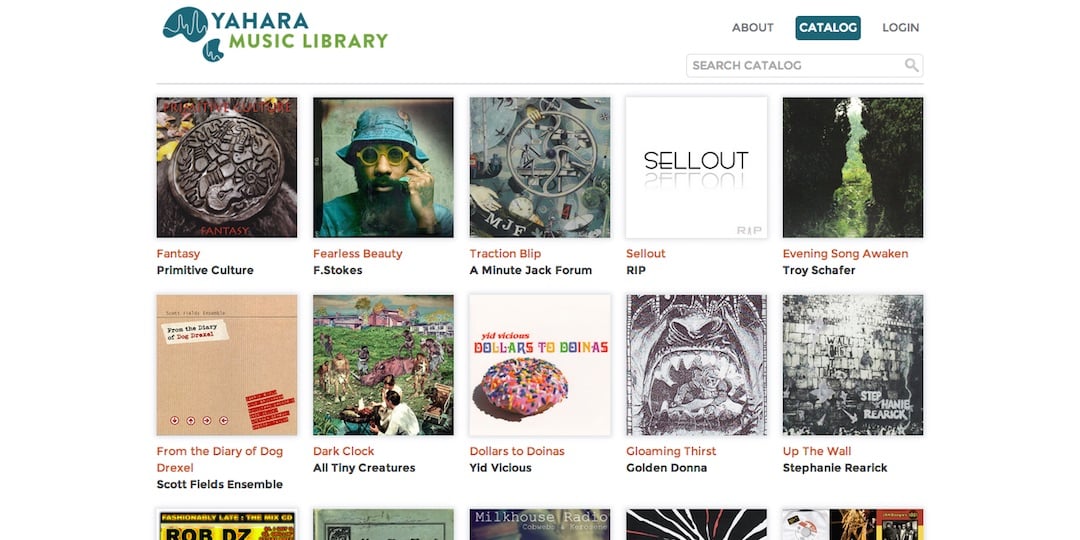This screenshot has width=1080, height=540.
Task: Click the Dark Clock title link
Action: [344, 451]
